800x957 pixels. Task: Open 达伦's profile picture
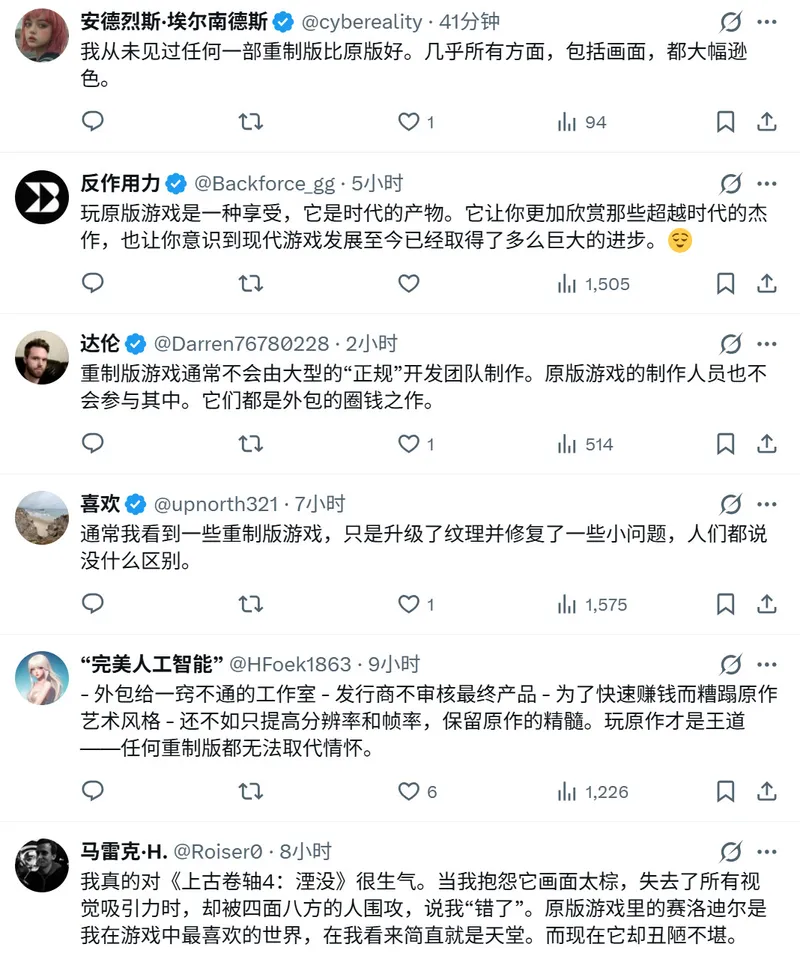(x=41, y=357)
